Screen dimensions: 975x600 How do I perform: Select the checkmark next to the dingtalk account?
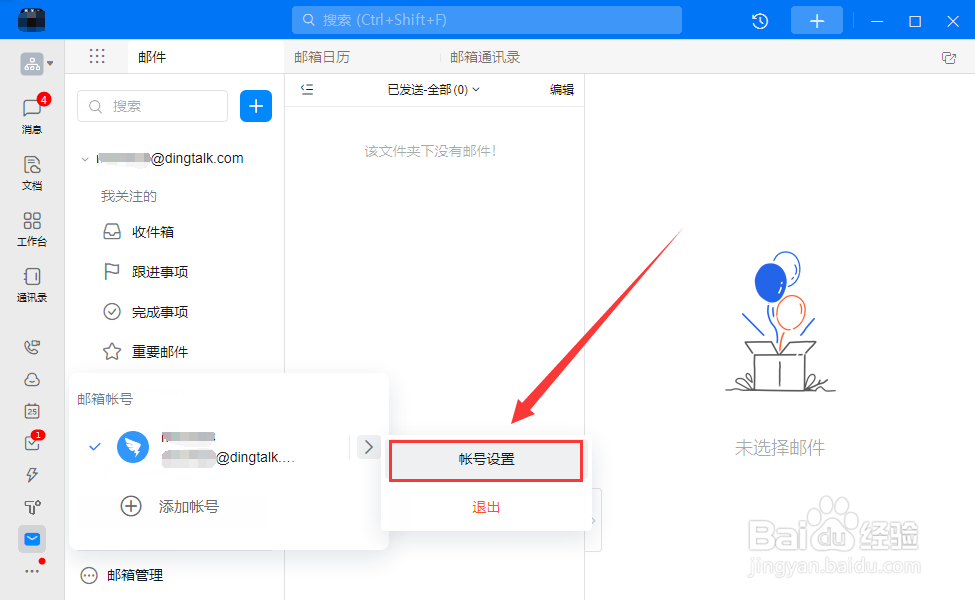[94, 447]
